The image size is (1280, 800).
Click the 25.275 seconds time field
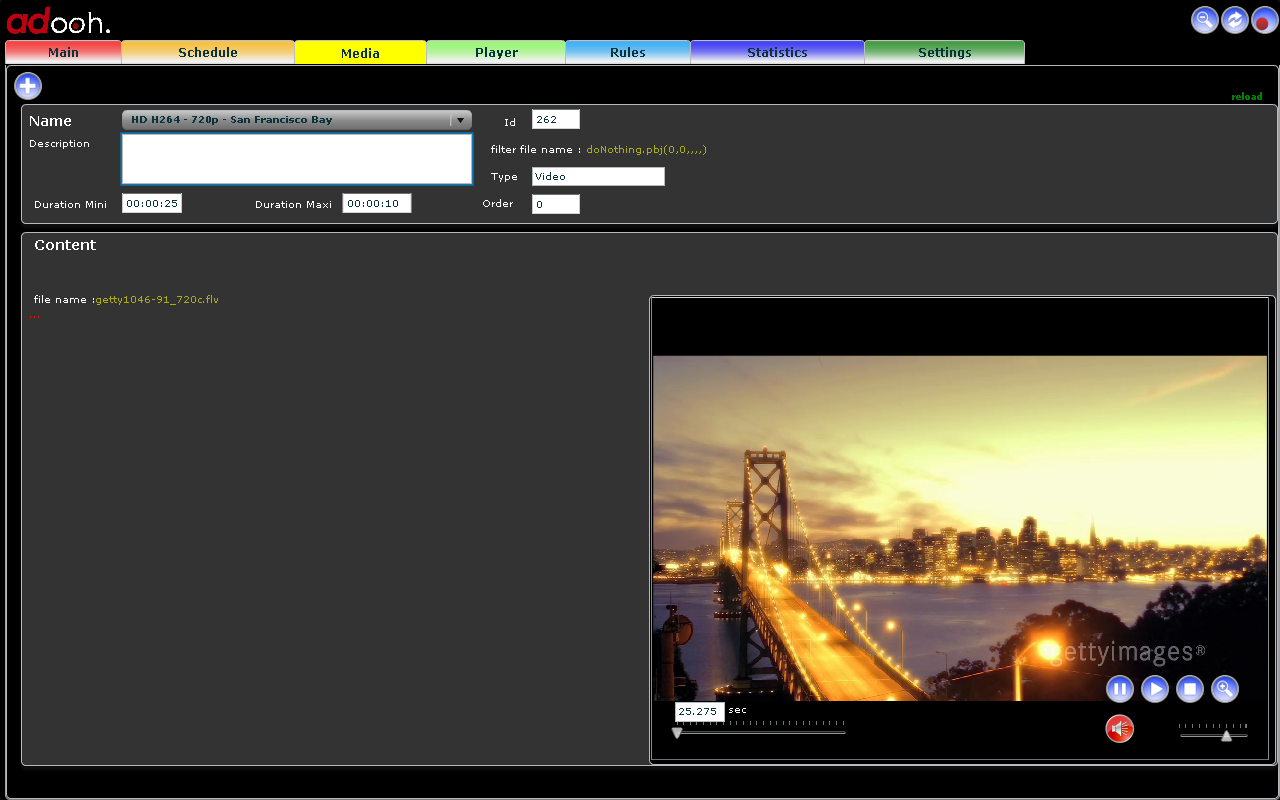coord(699,712)
